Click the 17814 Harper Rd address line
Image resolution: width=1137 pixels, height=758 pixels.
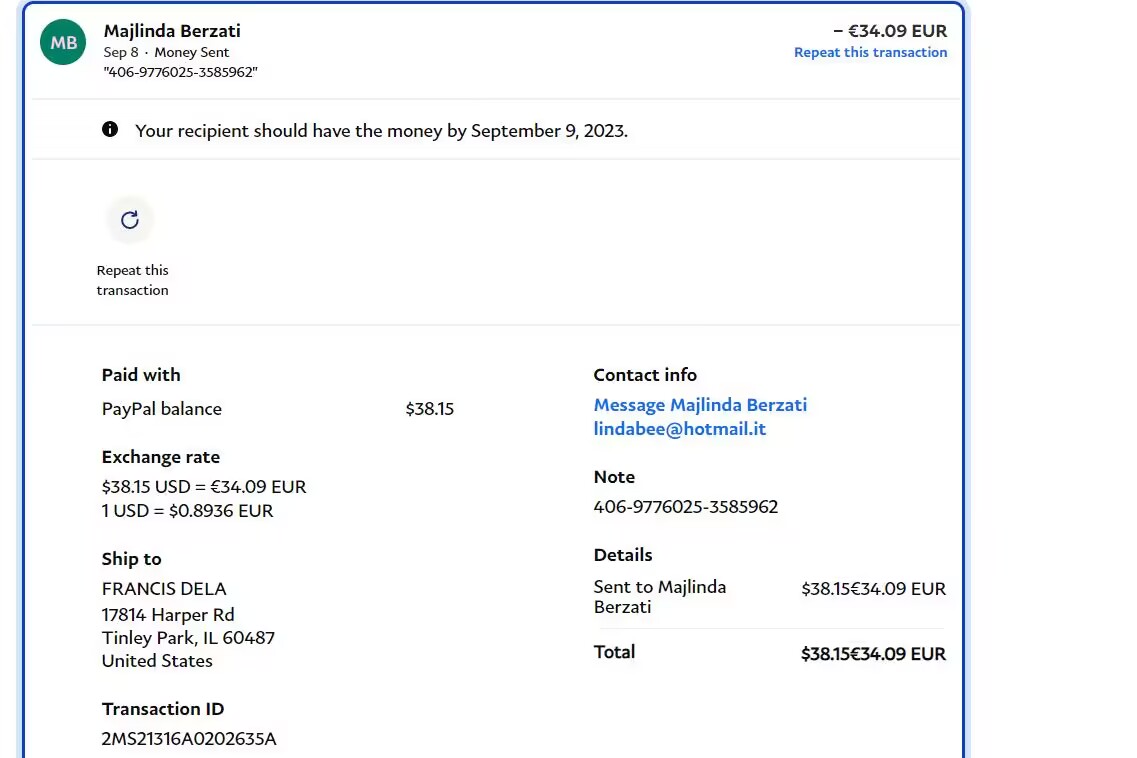[x=168, y=615]
